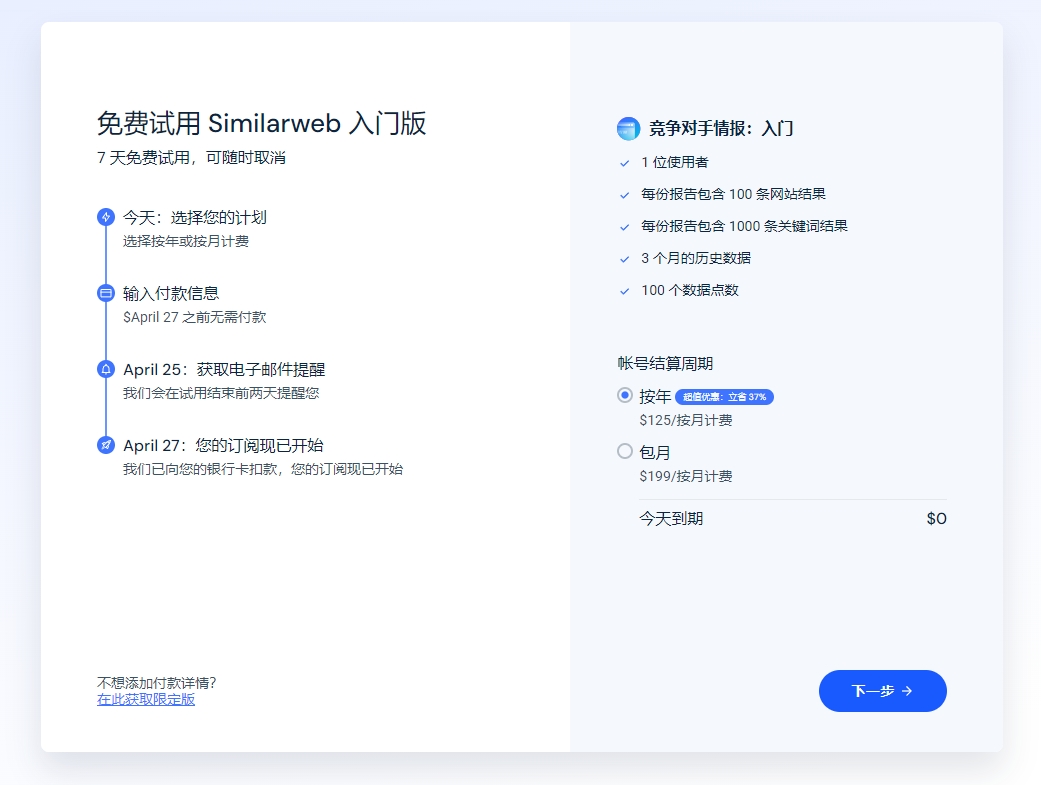Click the 超值优惠：立省 37% badge

[x=724, y=396]
